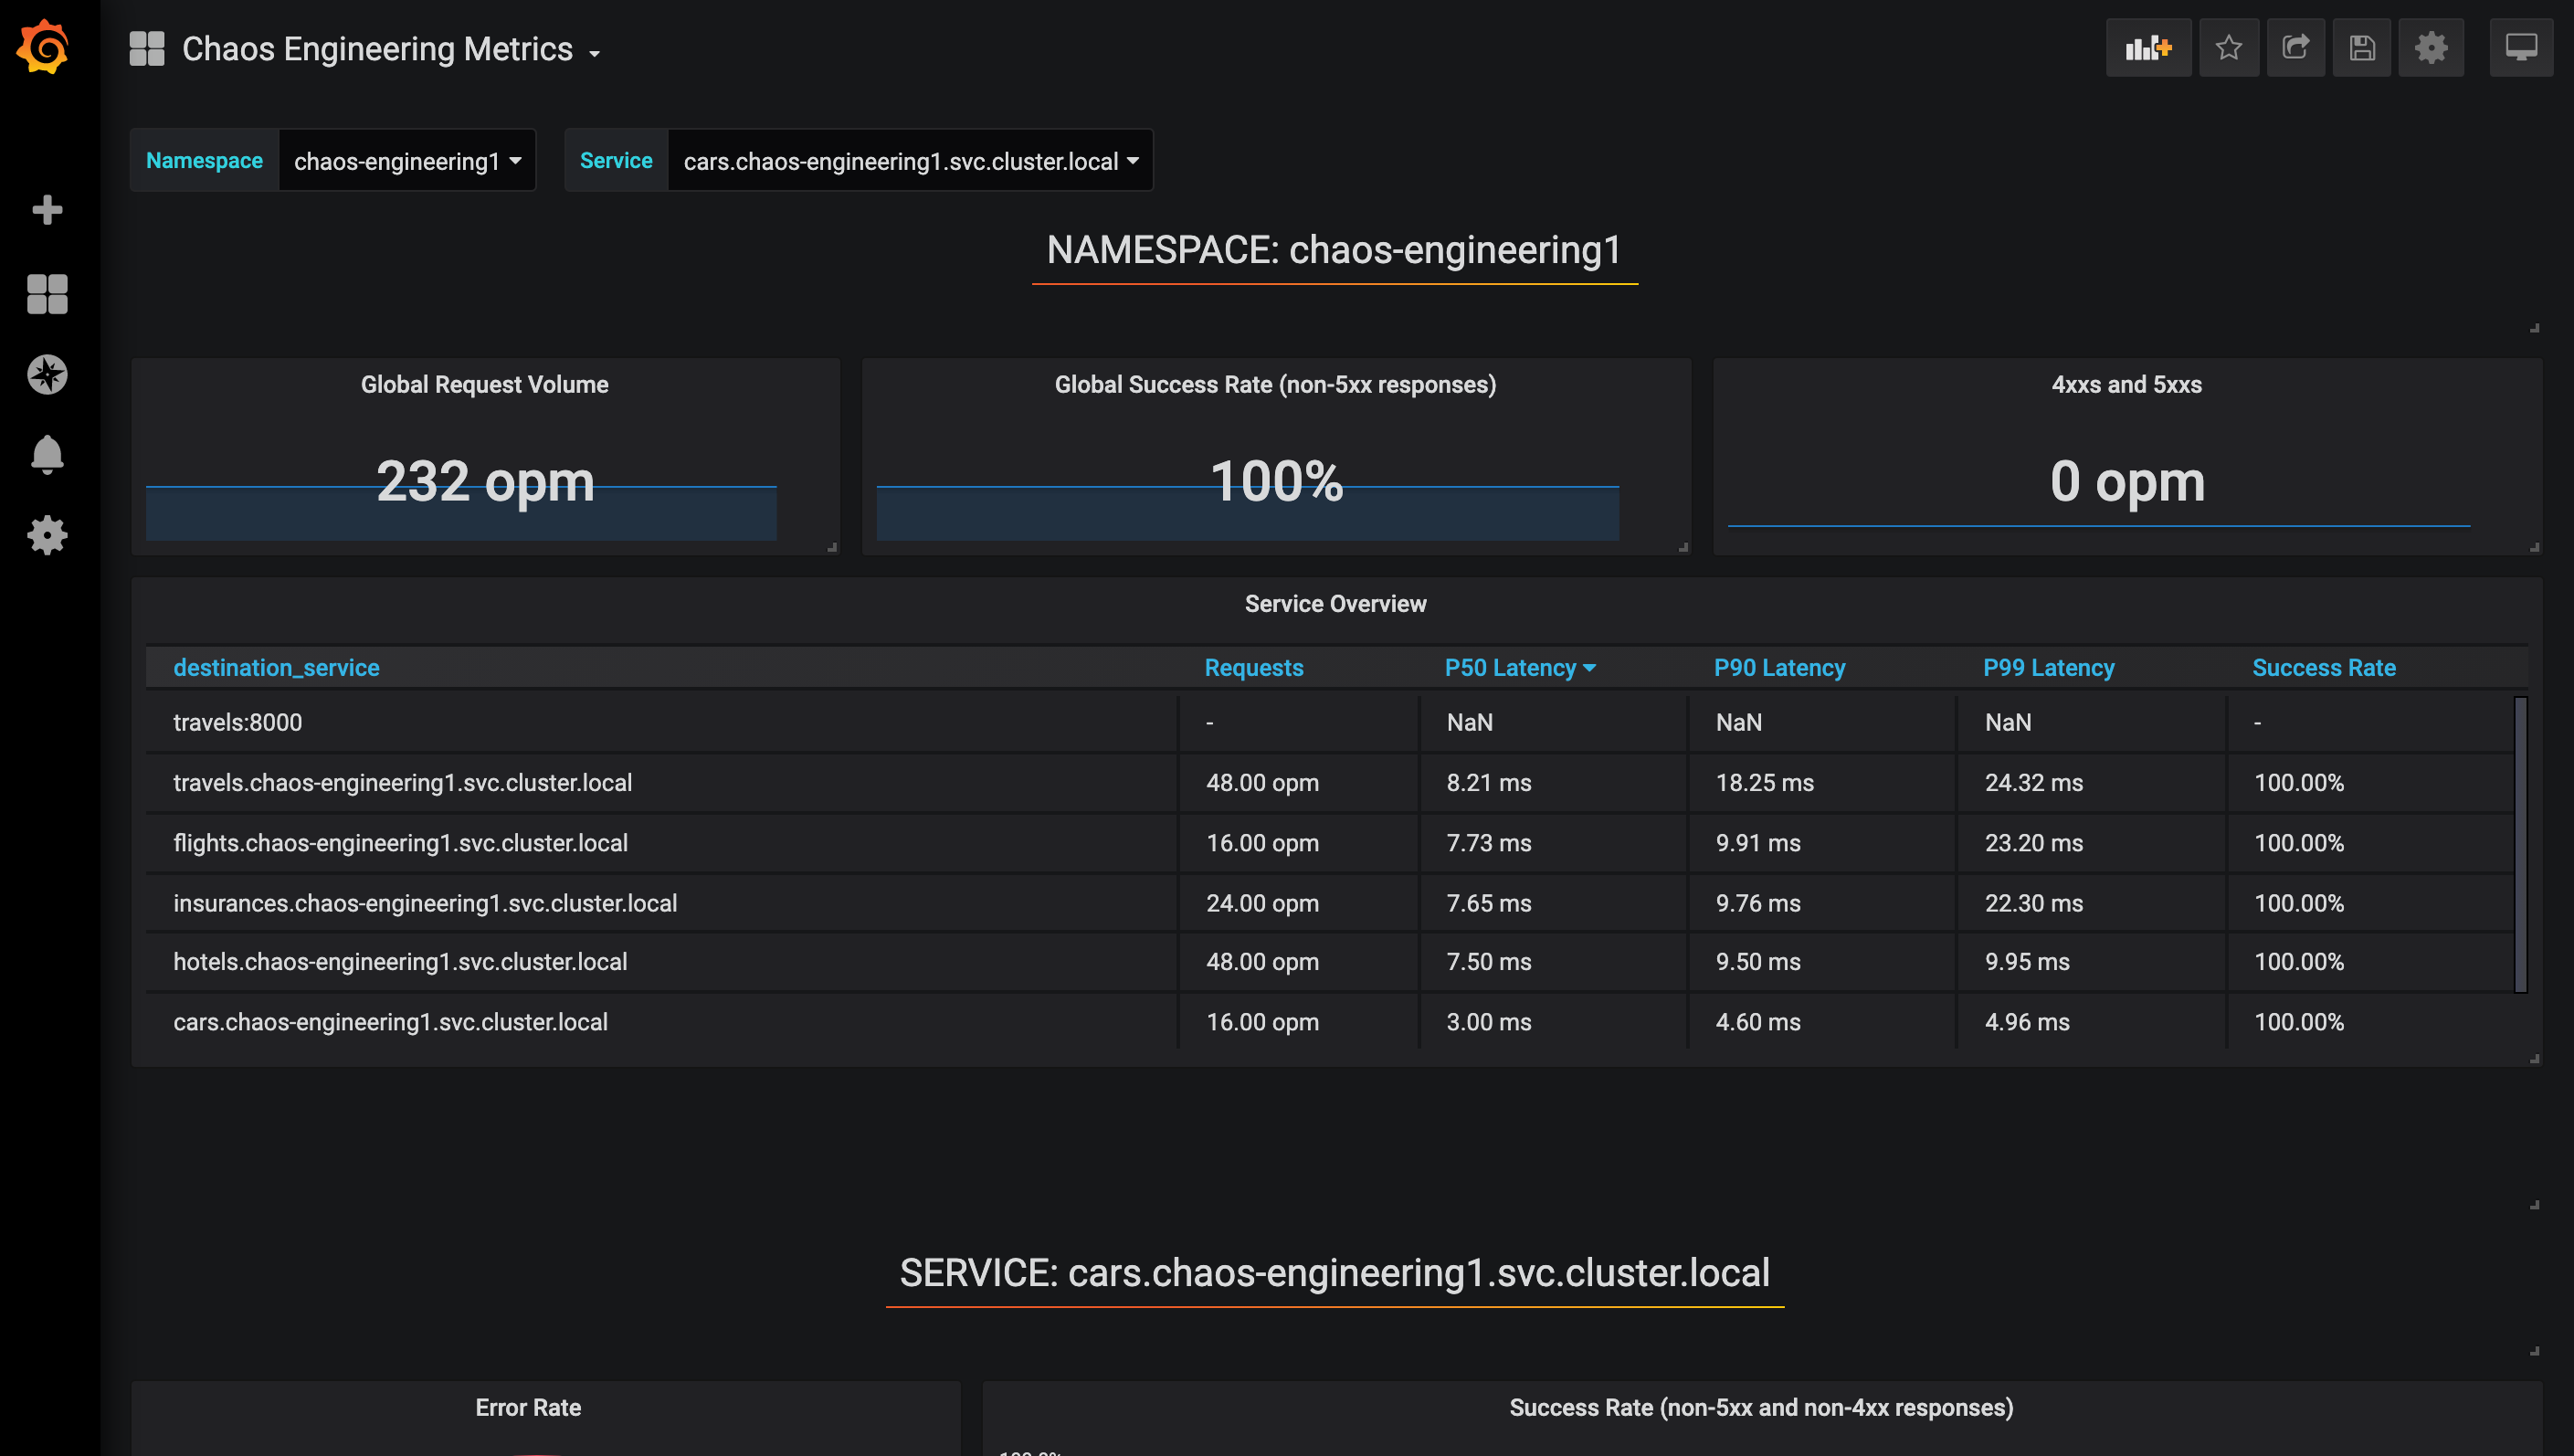Click the SERVICE: cars heading text
This screenshot has width=2574, height=1456.
[x=1334, y=1272]
